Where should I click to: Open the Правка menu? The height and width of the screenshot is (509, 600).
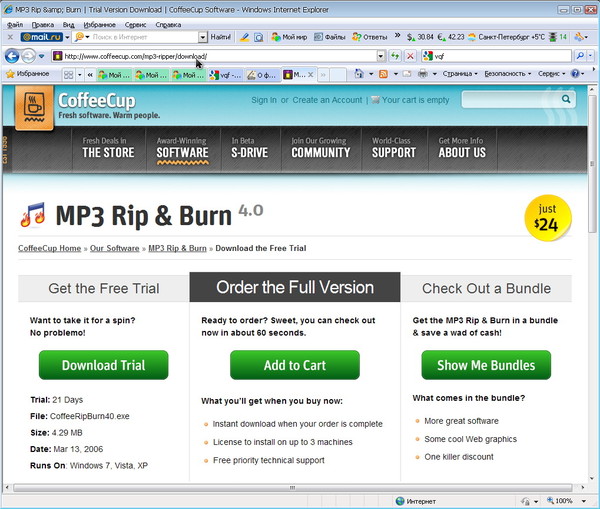point(42,24)
